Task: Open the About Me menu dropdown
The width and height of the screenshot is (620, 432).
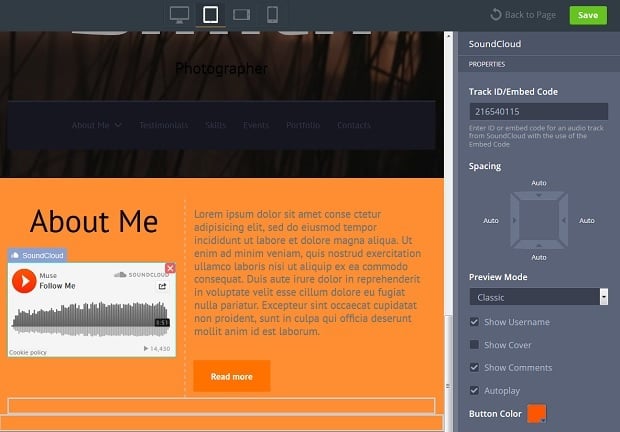Action: pyautogui.click(x=97, y=125)
